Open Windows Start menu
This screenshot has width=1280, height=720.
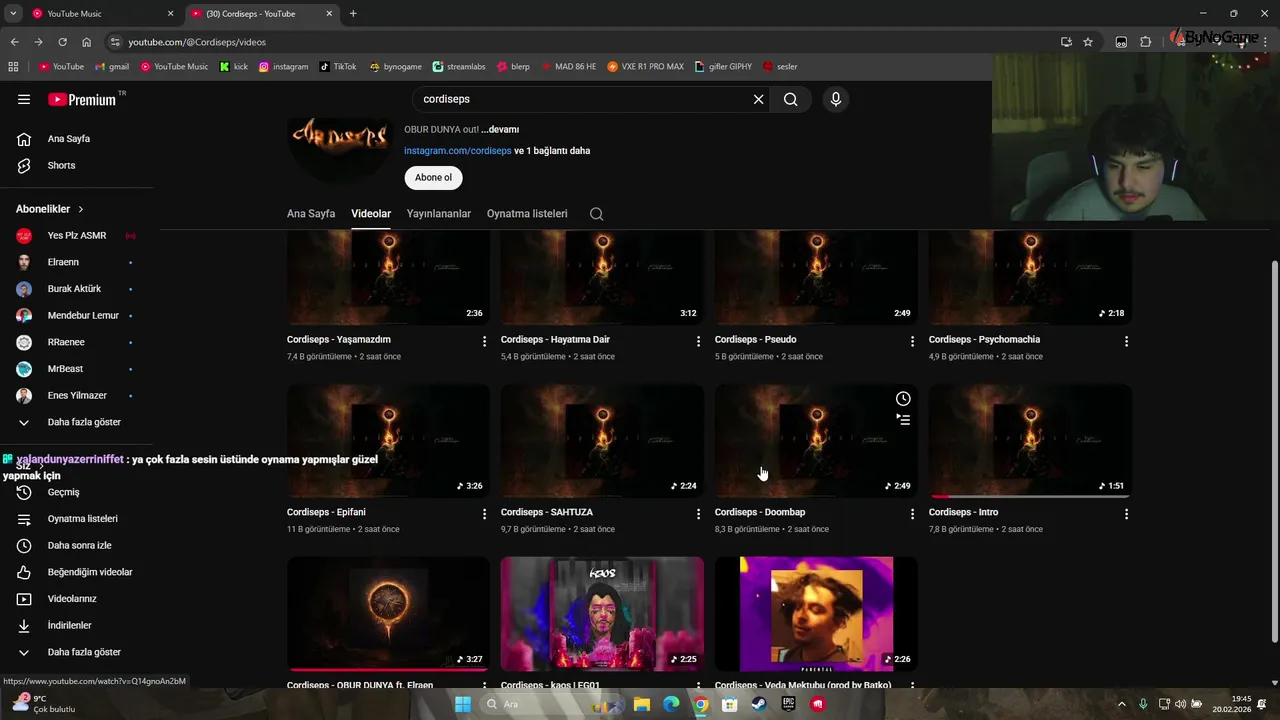pos(463,704)
